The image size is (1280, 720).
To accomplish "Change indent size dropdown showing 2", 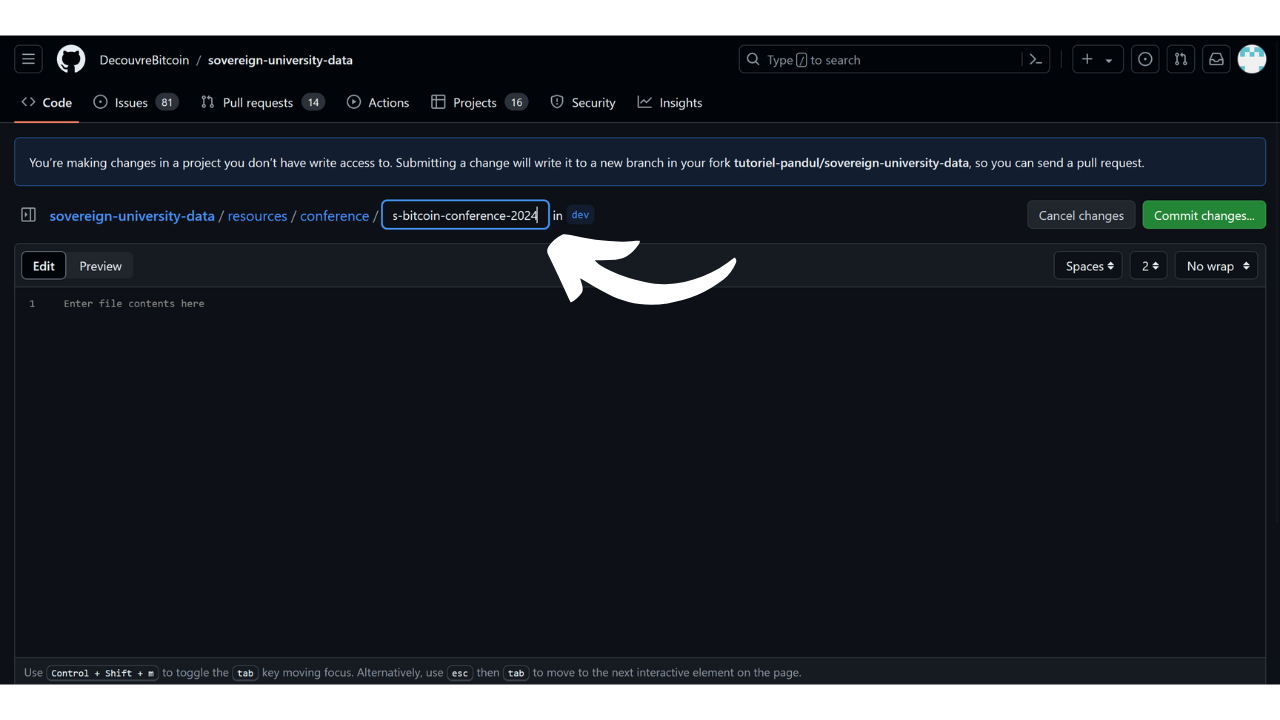I will coord(1149,266).
